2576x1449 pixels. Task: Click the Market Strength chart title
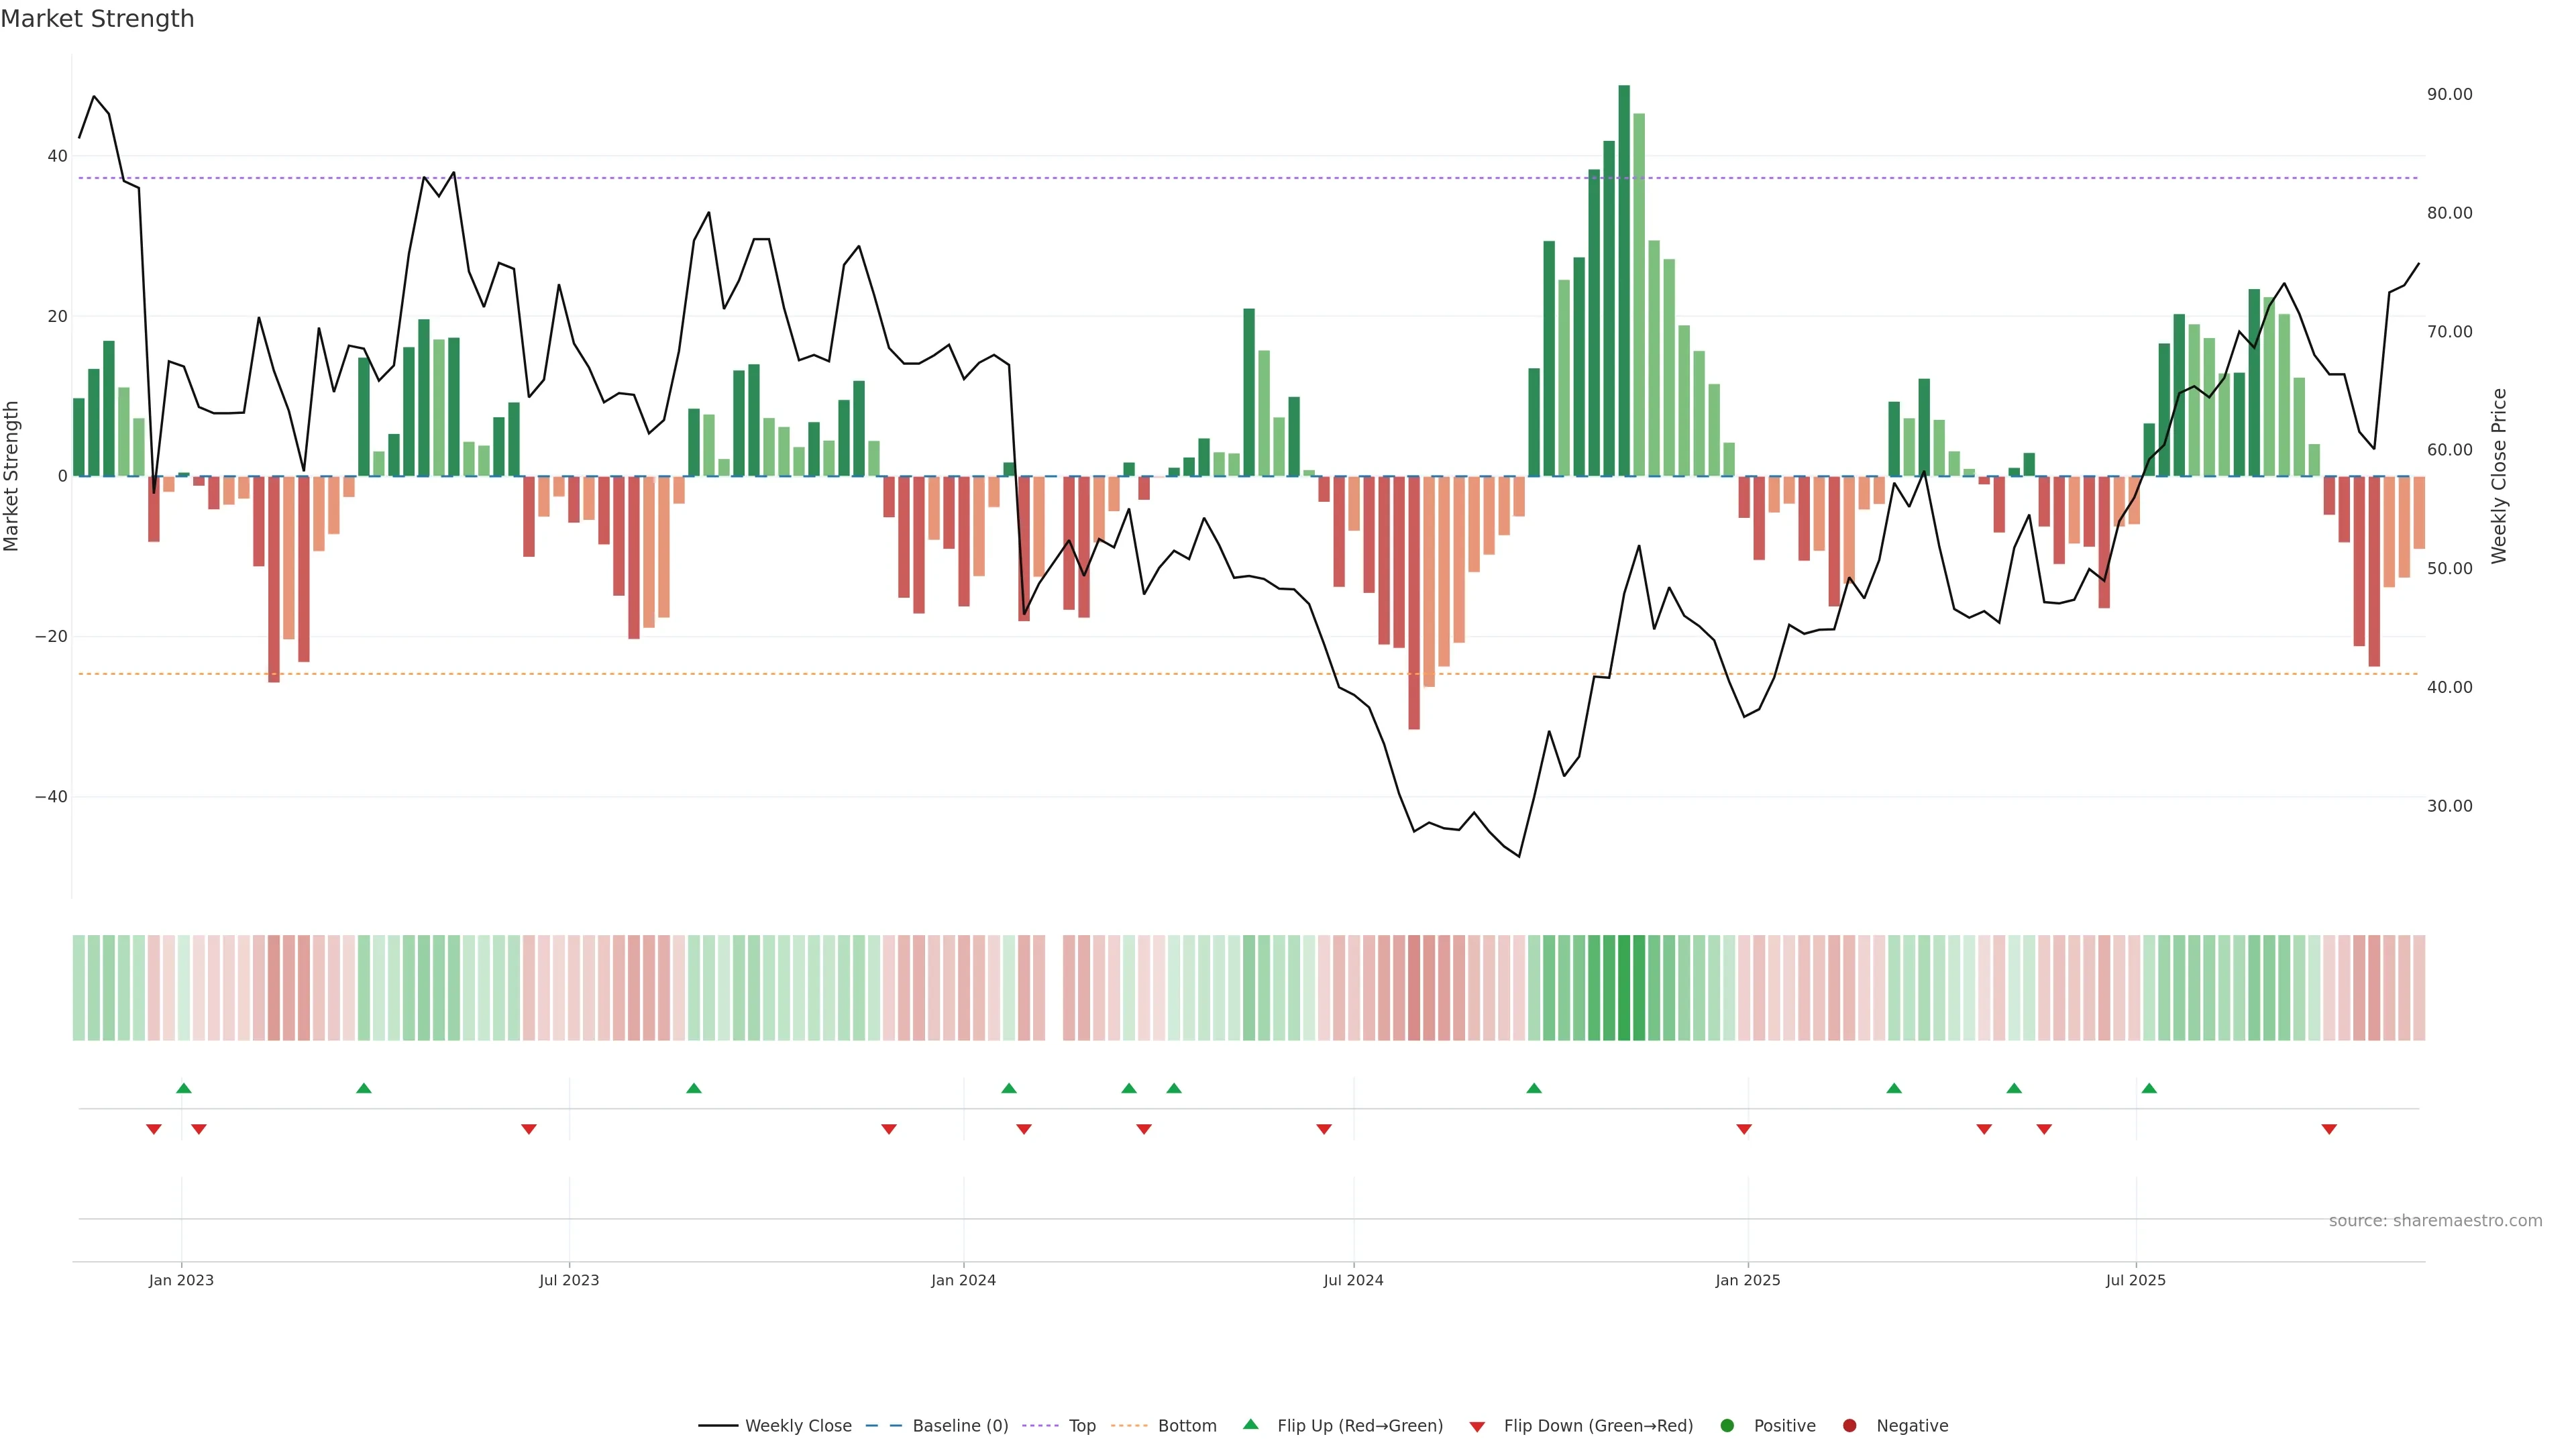coord(97,19)
